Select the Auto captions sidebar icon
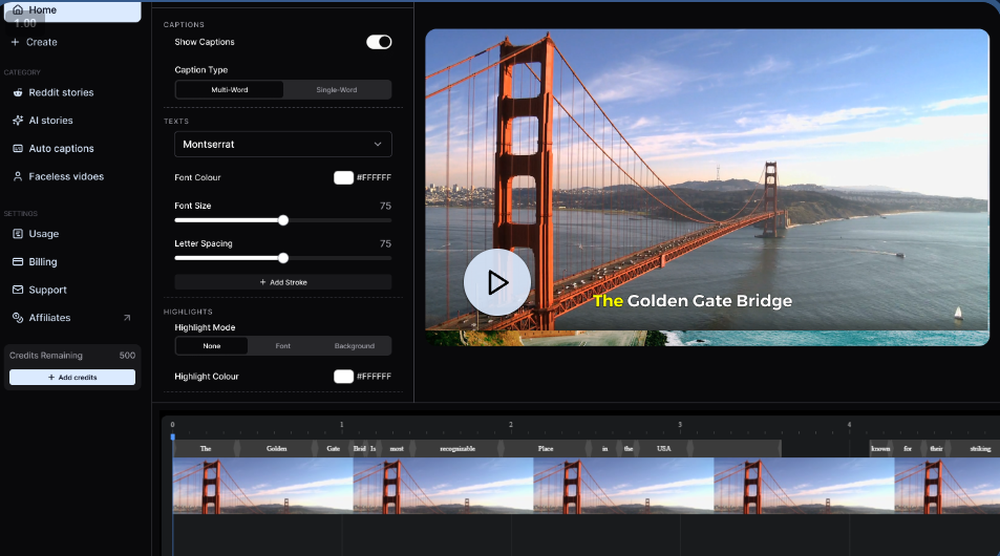 pyautogui.click(x=18, y=149)
